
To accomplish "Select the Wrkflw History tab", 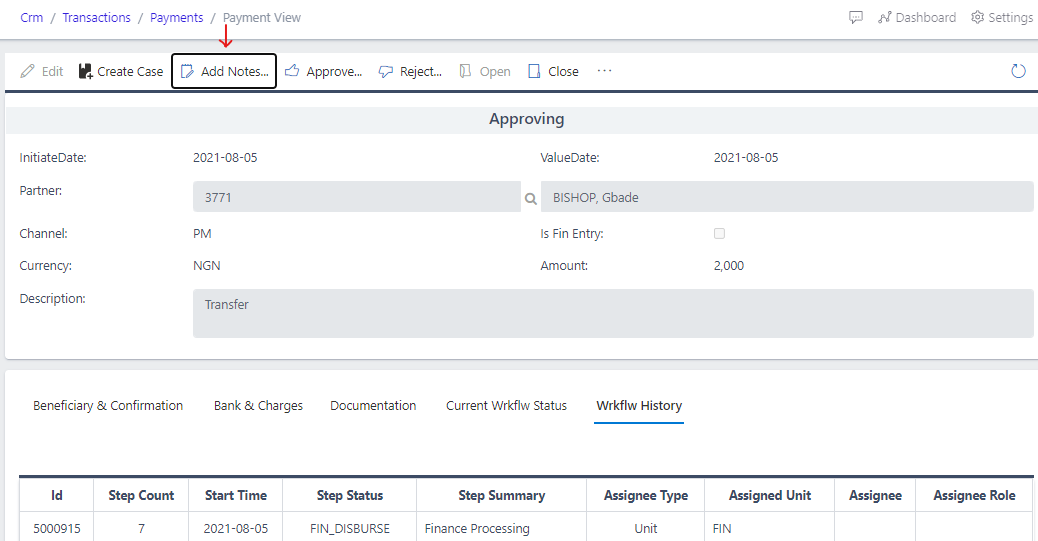I will click(x=639, y=405).
